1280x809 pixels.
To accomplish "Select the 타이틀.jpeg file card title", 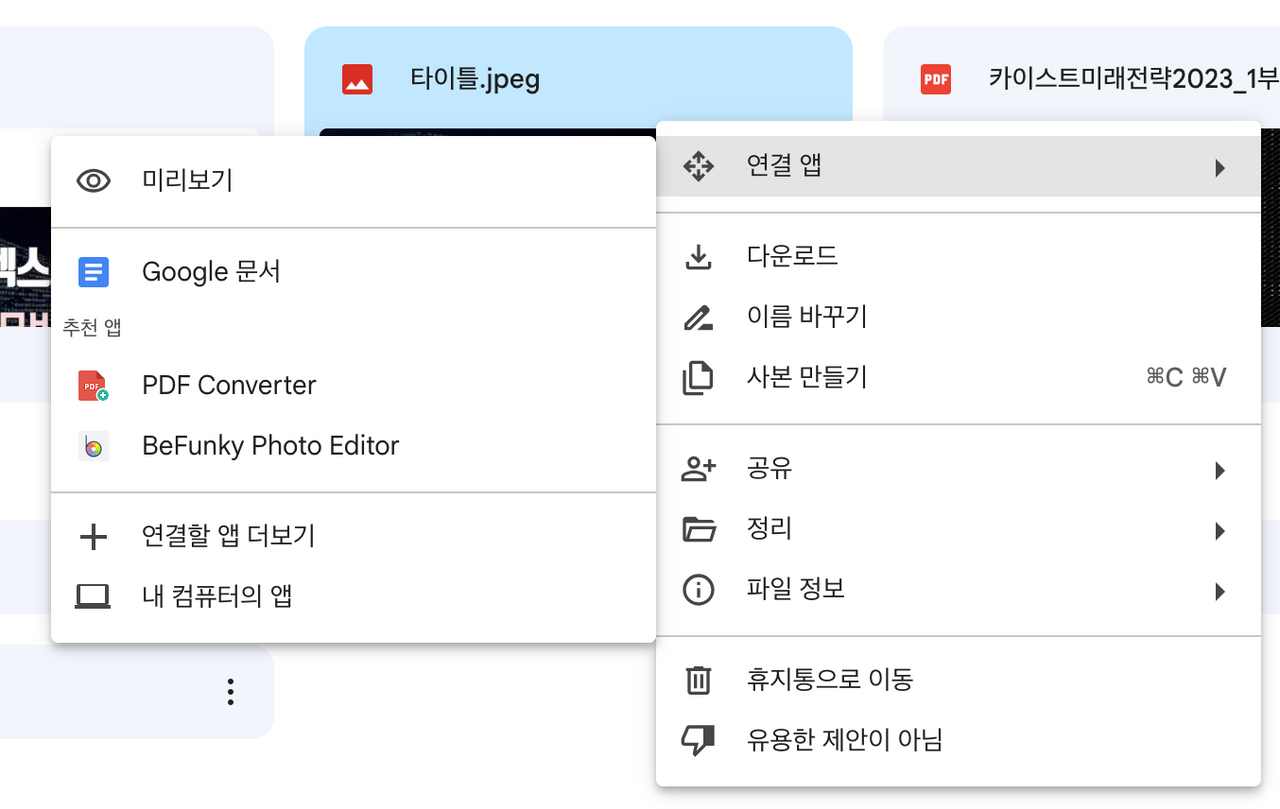I will point(475,79).
